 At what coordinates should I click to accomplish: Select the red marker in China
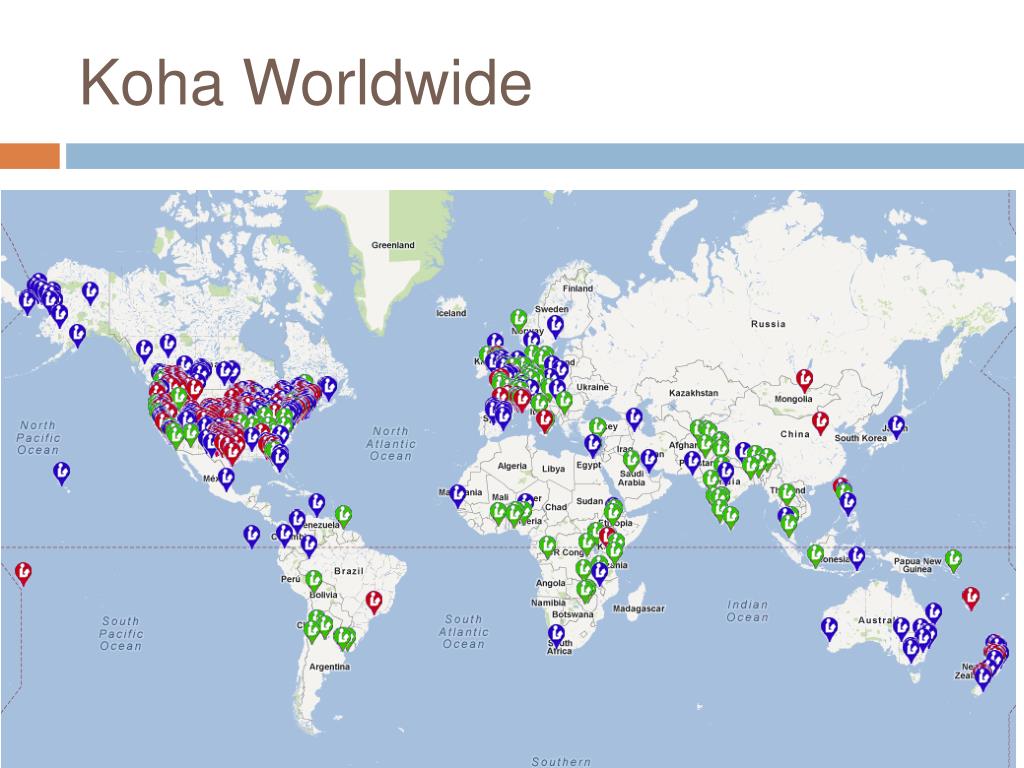[x=820, y=423]
